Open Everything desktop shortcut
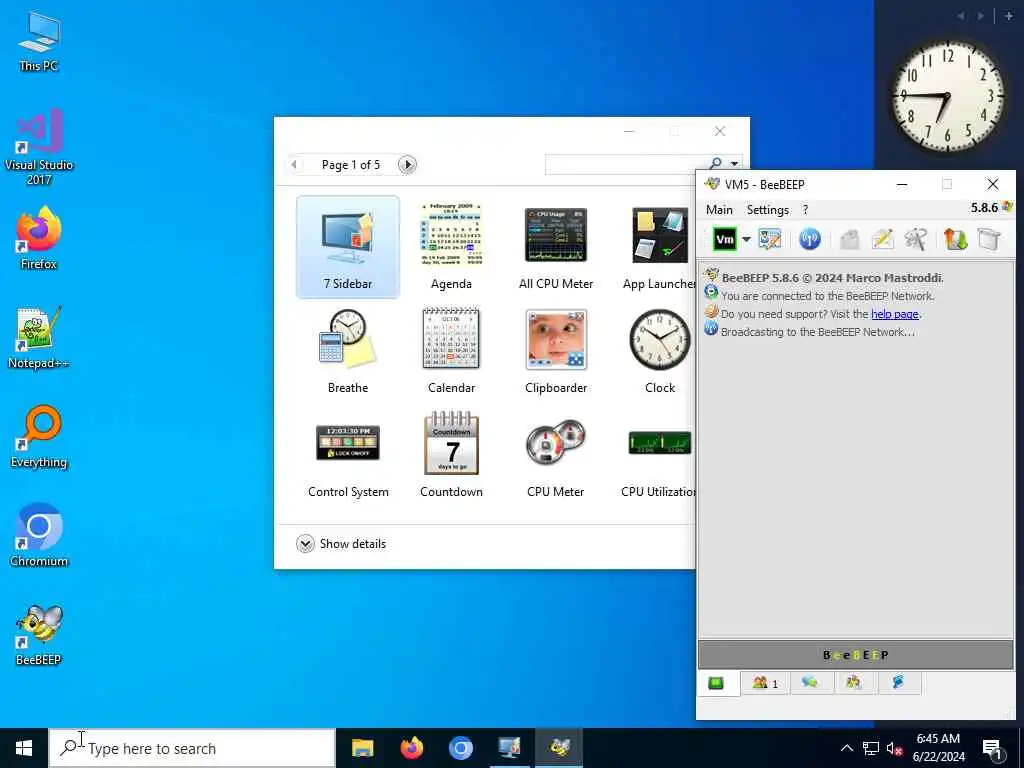This screenshot has height=768, width=1024. tap(39, 437)
